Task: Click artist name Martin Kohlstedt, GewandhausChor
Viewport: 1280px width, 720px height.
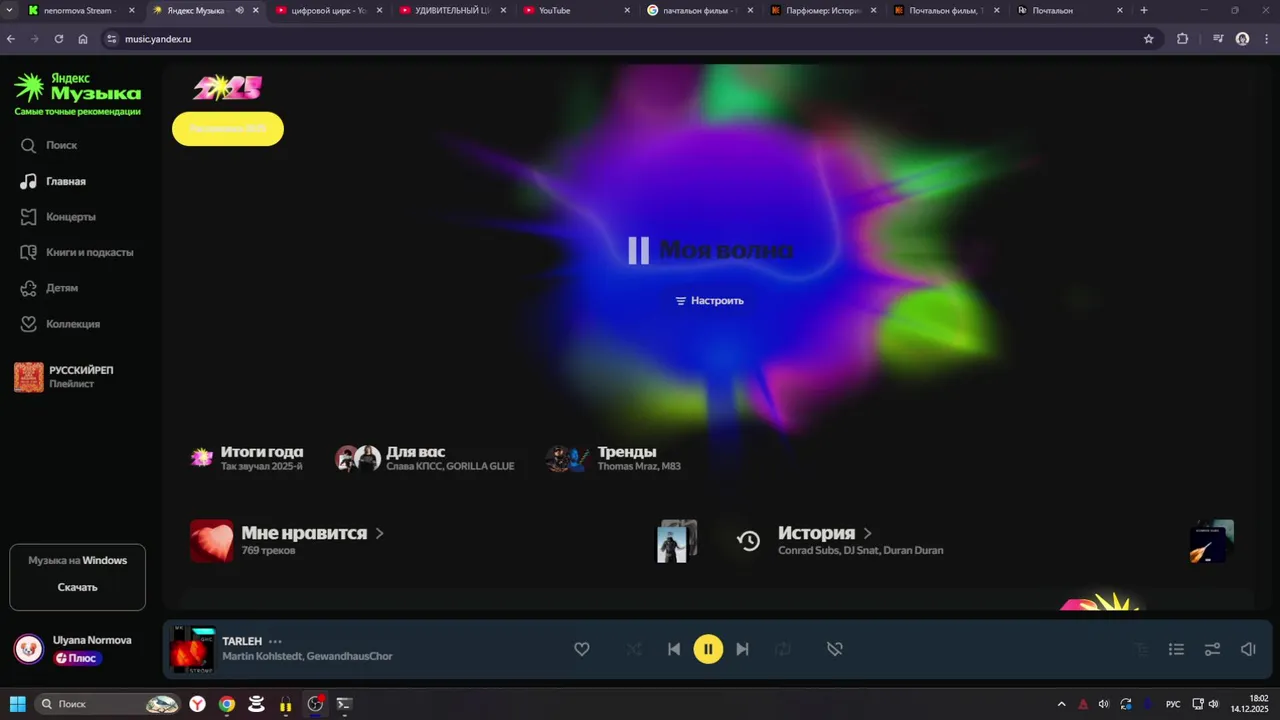Action: pos(307,656)
